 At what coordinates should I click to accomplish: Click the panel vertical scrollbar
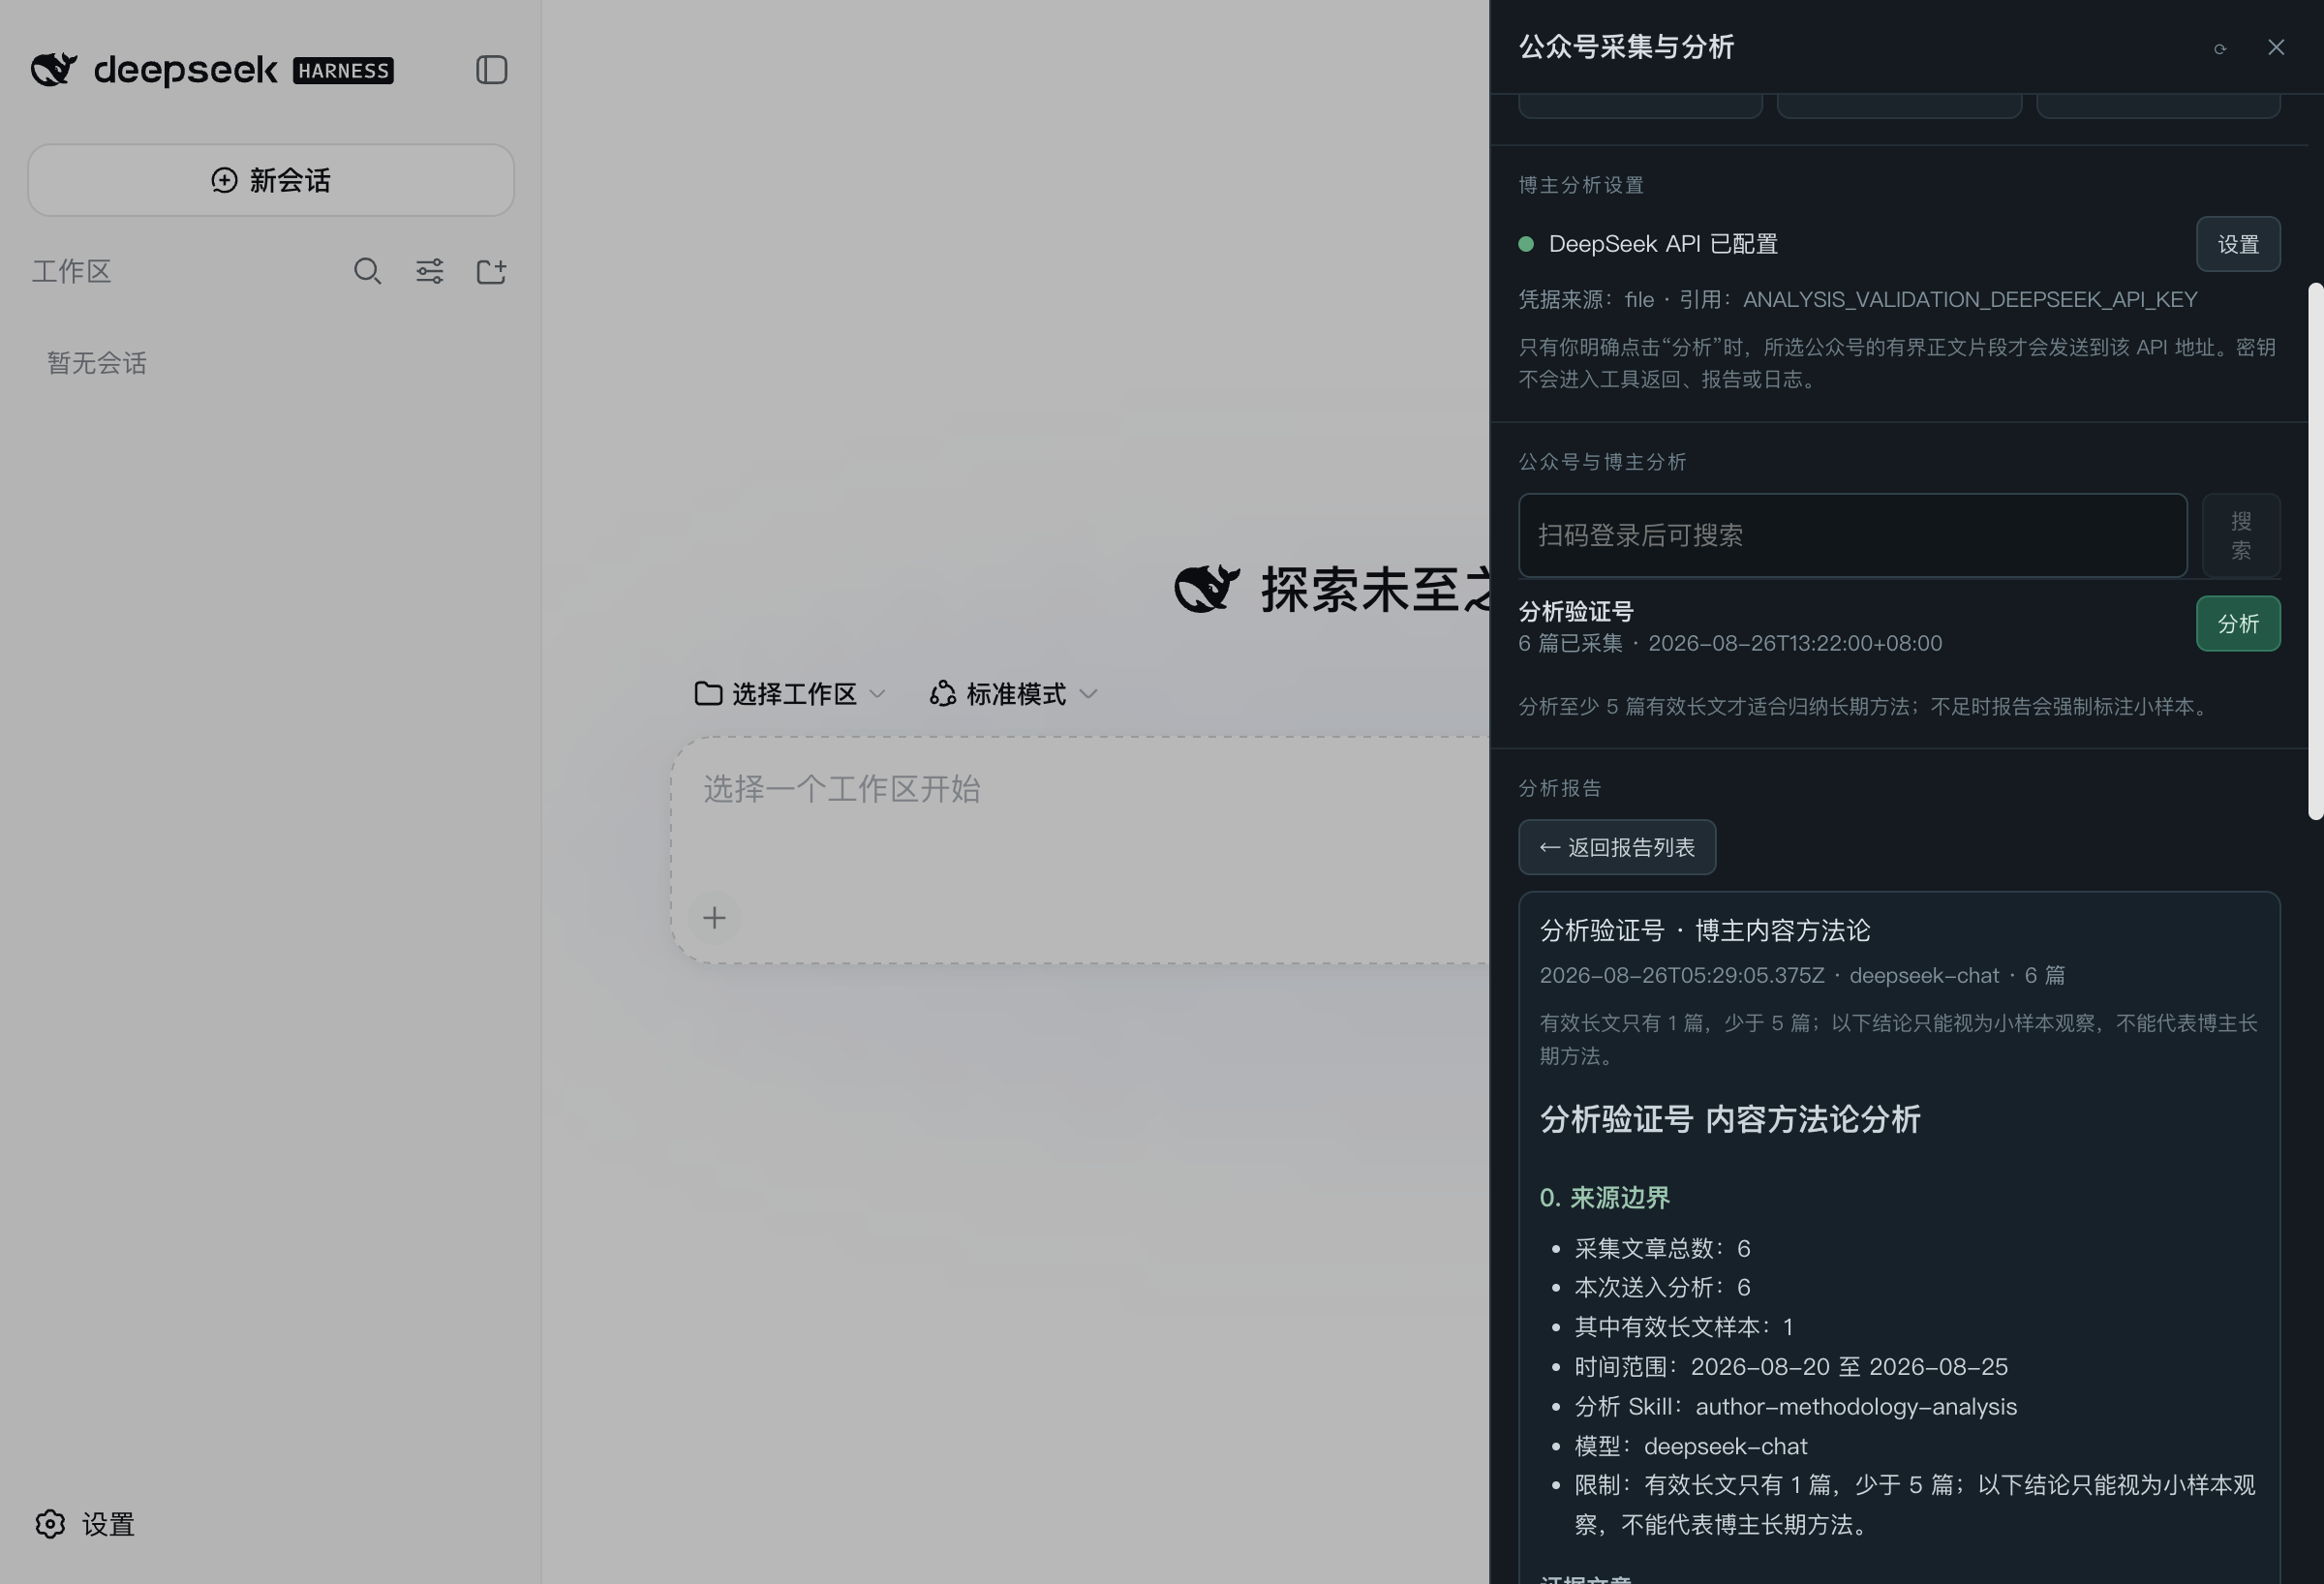click(x=2315, y=551)
